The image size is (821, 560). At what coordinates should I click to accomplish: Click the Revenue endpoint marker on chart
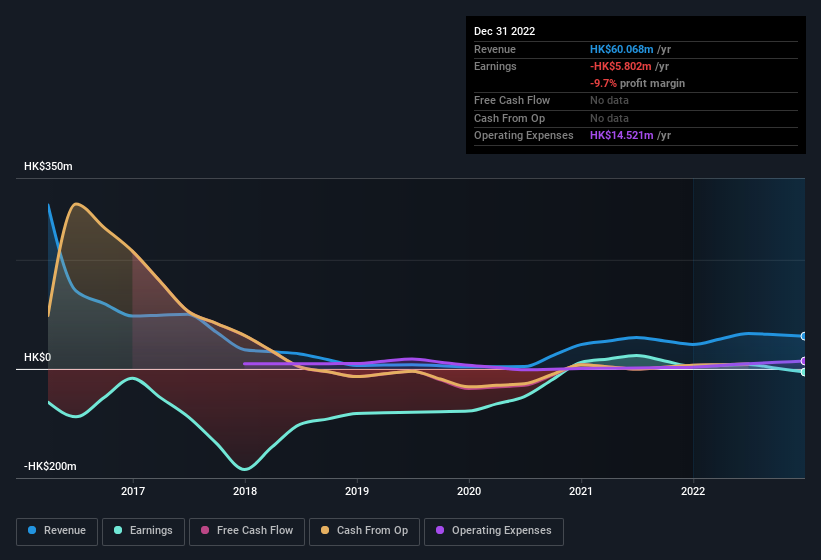pos(803,336)
